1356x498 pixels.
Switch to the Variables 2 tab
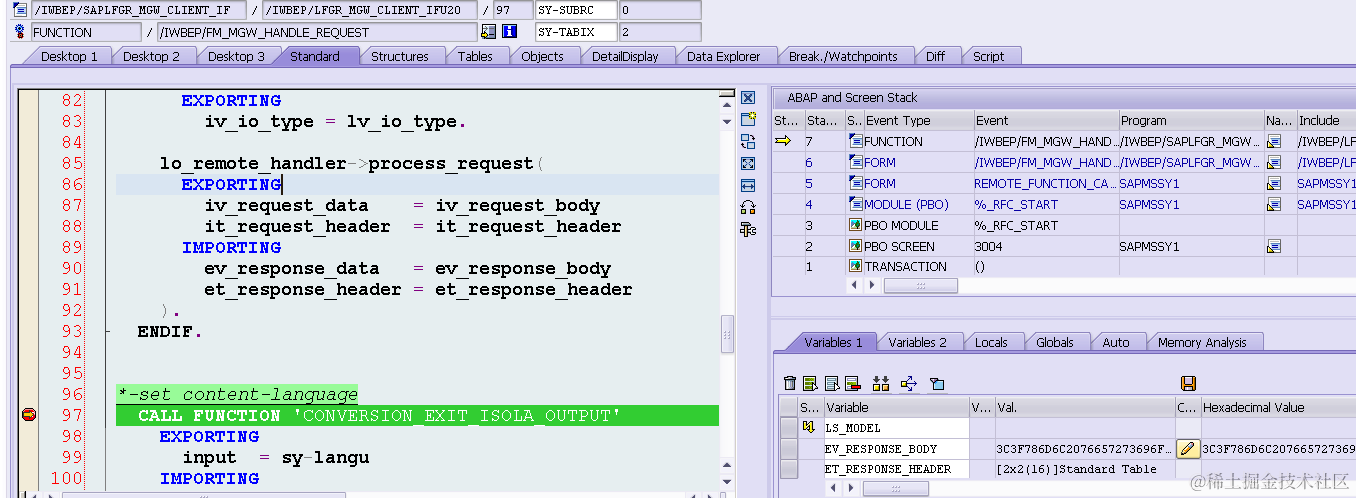coord(917,342)
